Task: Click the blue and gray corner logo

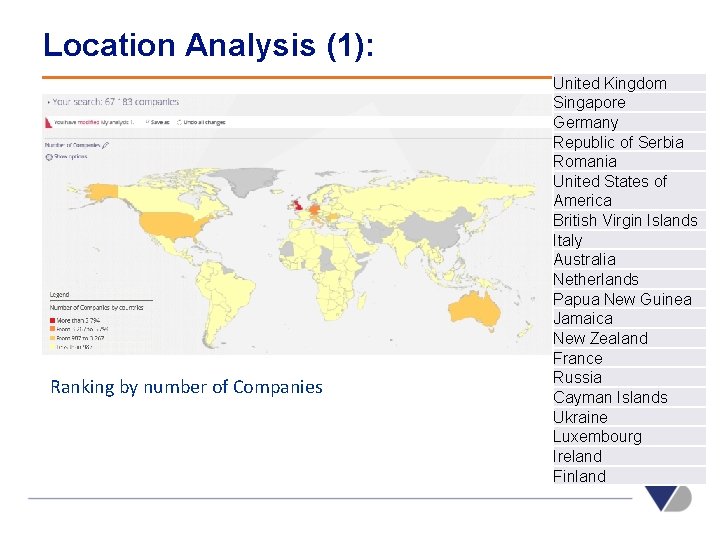Action: point(668,498)
